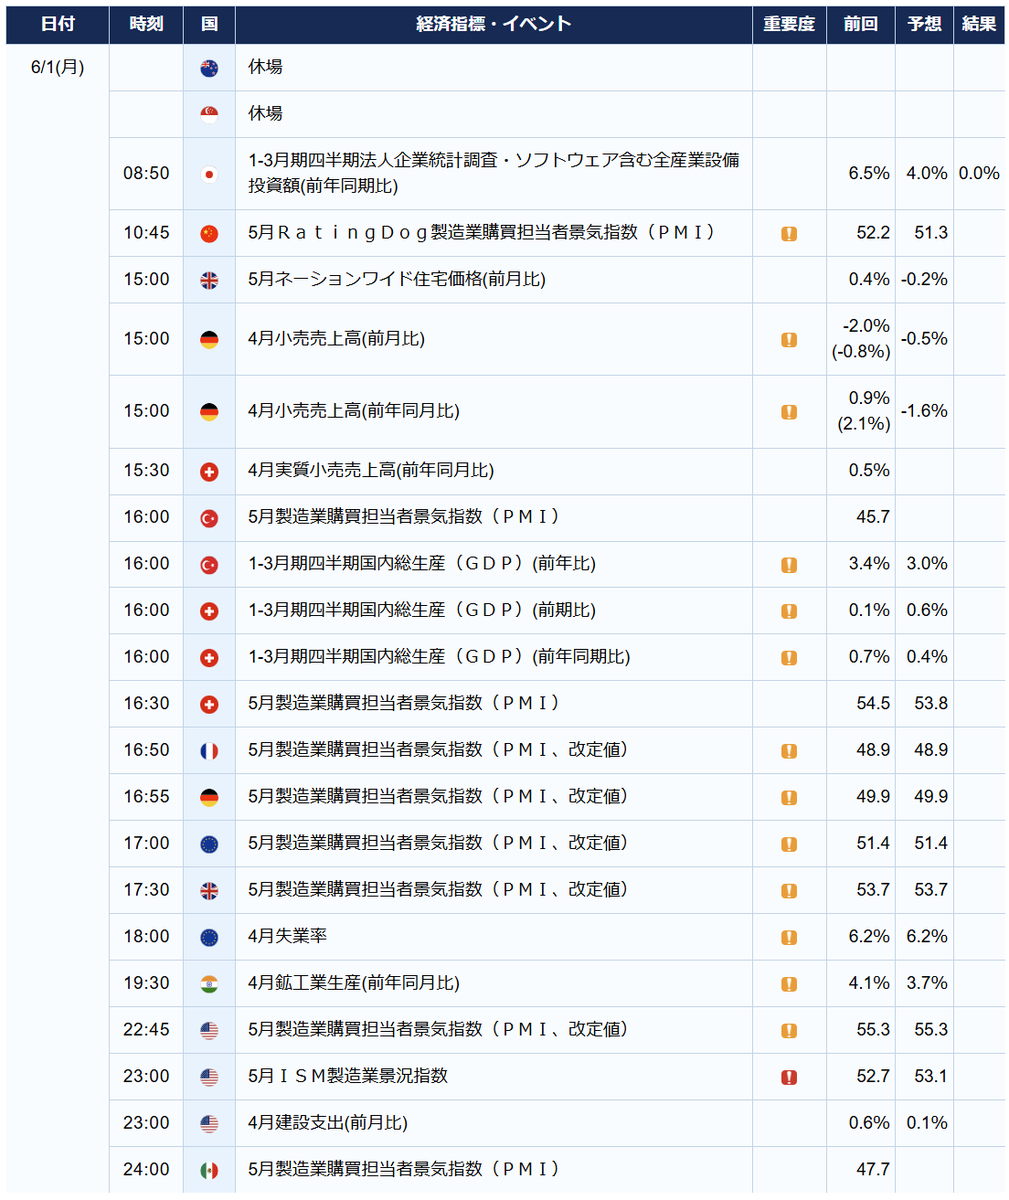1009x1200 pixels.
Task: Click the importance icon in the GDP (前年同期比) row
Action: pos(789,657)
